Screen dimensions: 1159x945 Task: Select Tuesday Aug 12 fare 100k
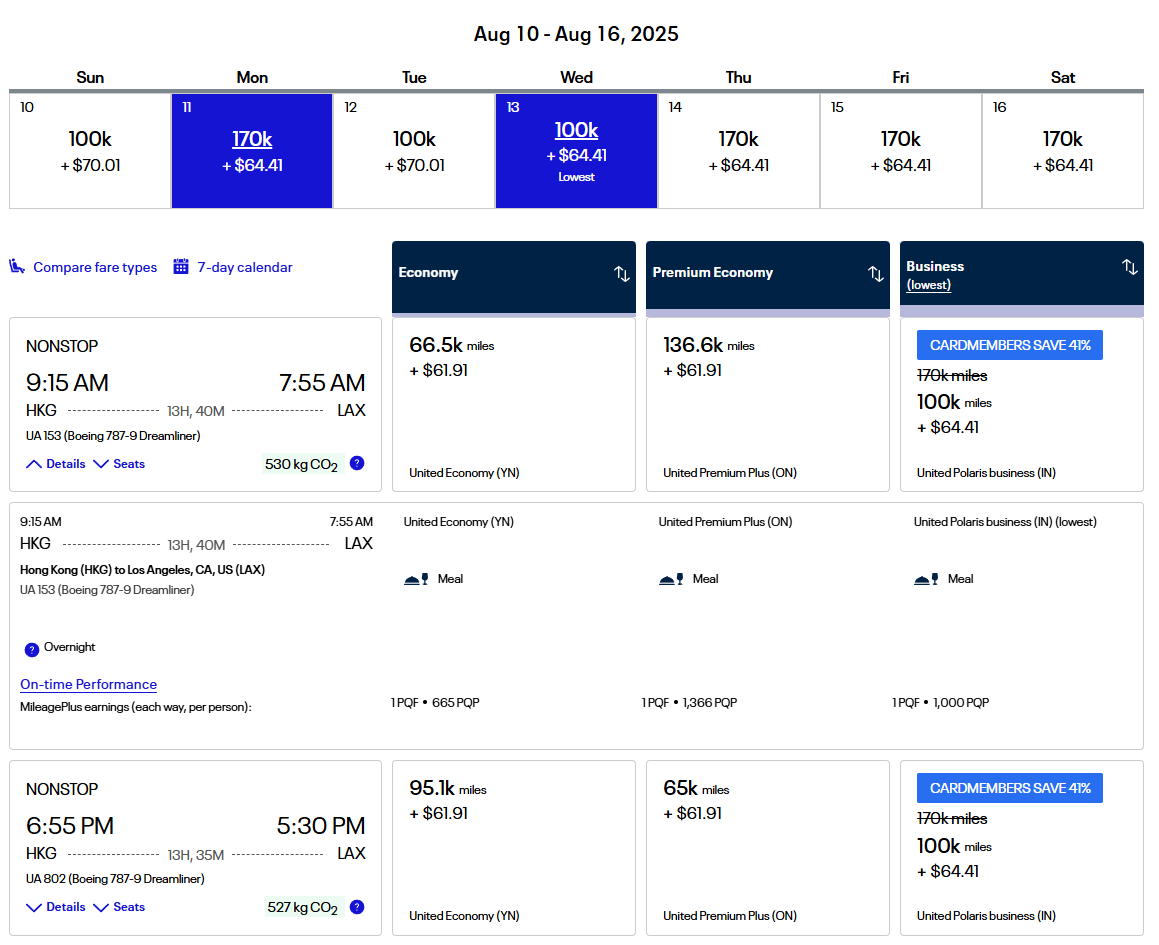[x=414, y=151]
